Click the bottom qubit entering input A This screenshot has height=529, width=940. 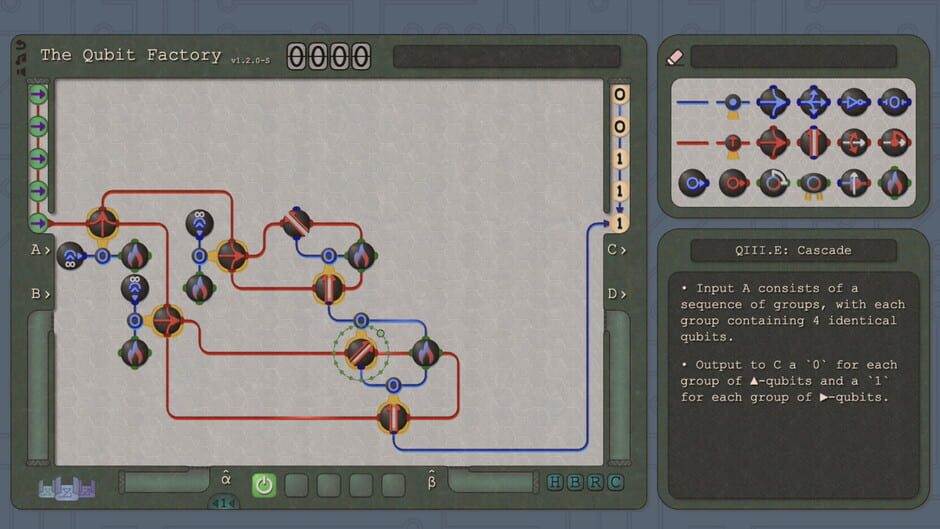[38, 223]
